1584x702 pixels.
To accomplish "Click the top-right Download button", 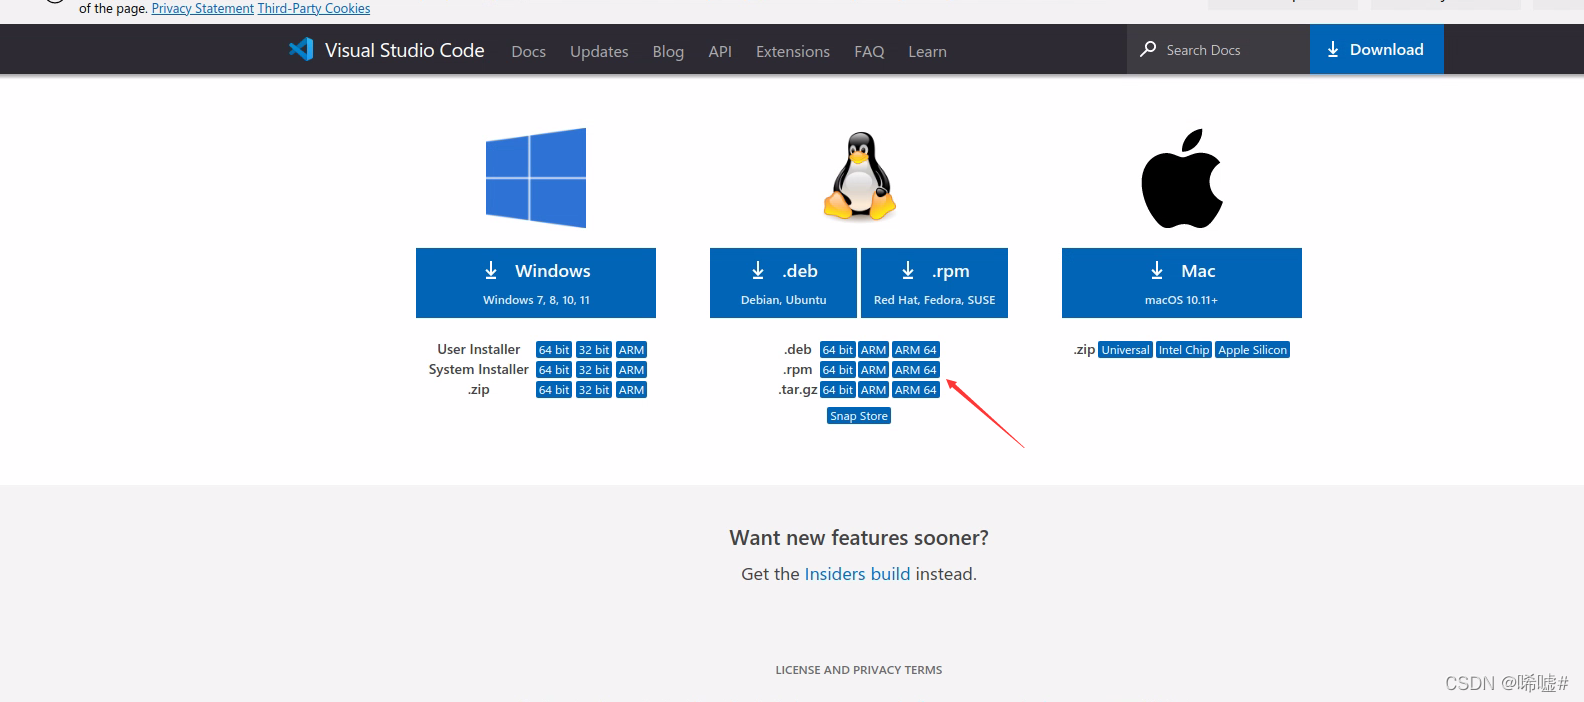I will [1376, 49].
